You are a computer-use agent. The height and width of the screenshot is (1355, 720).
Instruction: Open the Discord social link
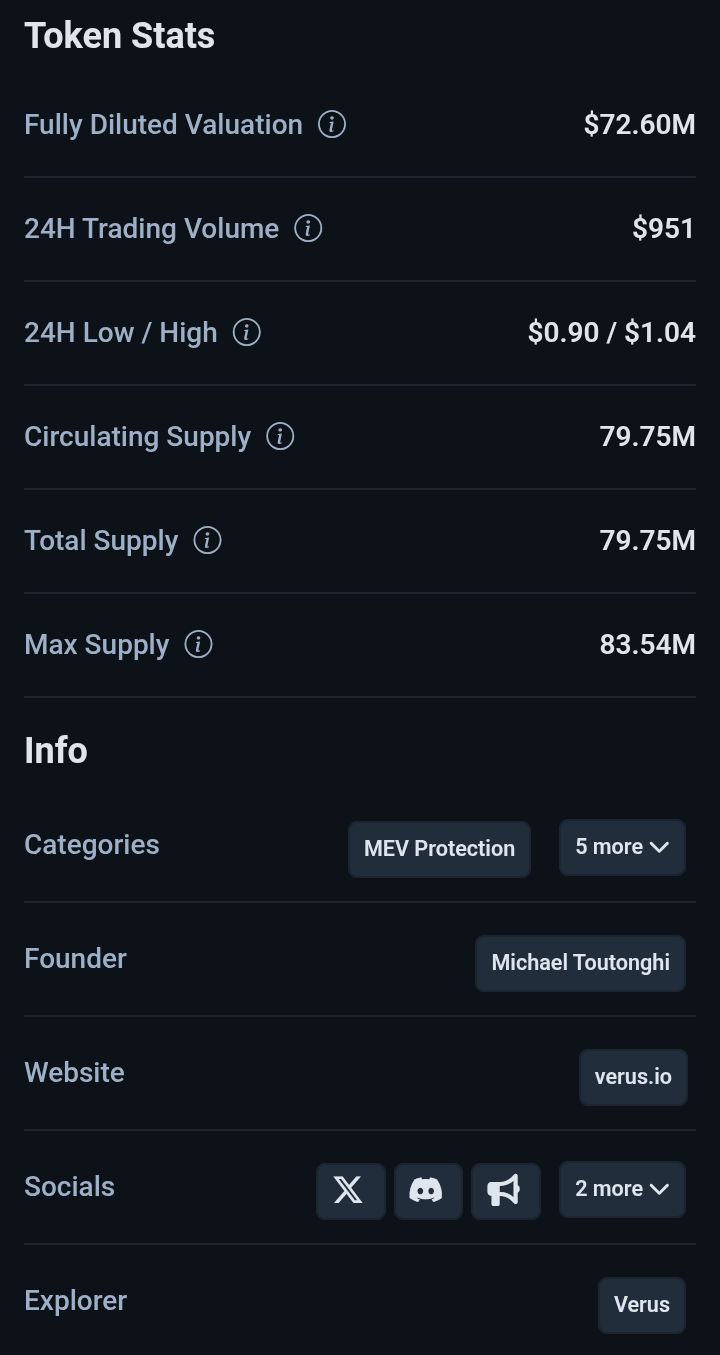[427, 1190]
